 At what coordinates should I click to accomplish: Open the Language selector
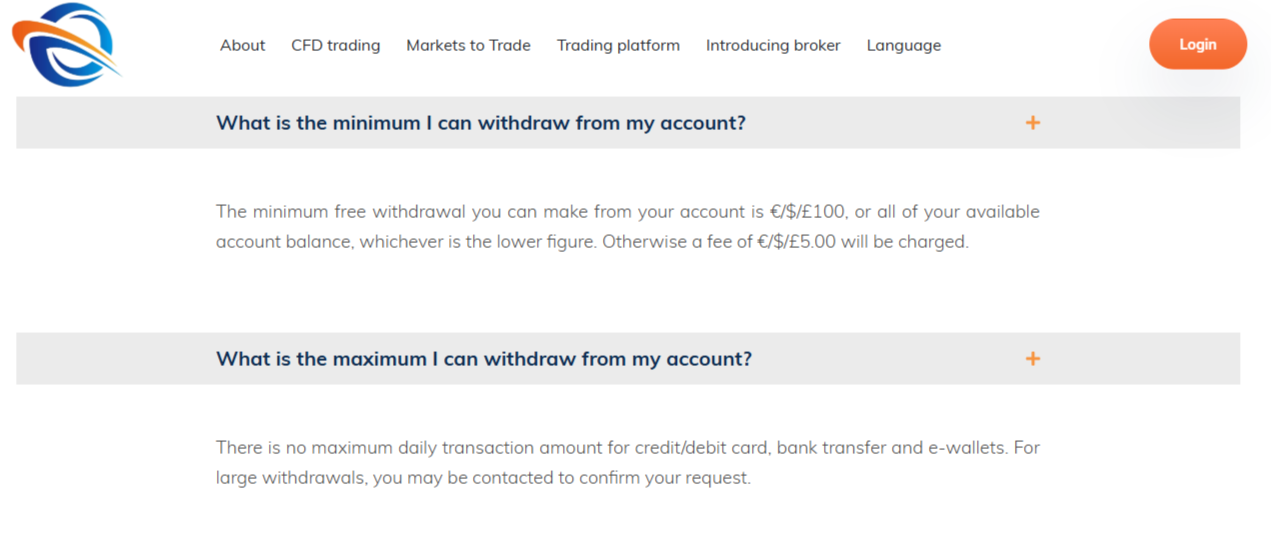click(903, 45)
